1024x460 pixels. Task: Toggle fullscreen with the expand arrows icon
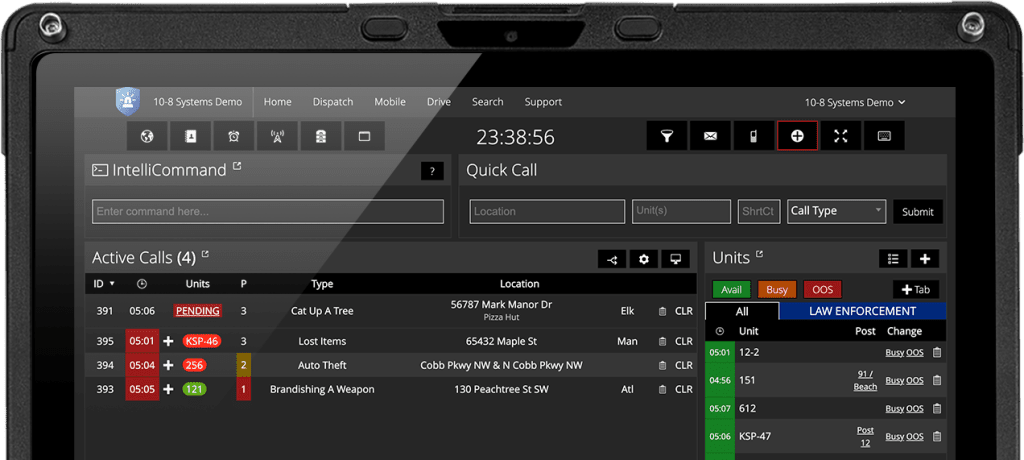coord(841,136)
